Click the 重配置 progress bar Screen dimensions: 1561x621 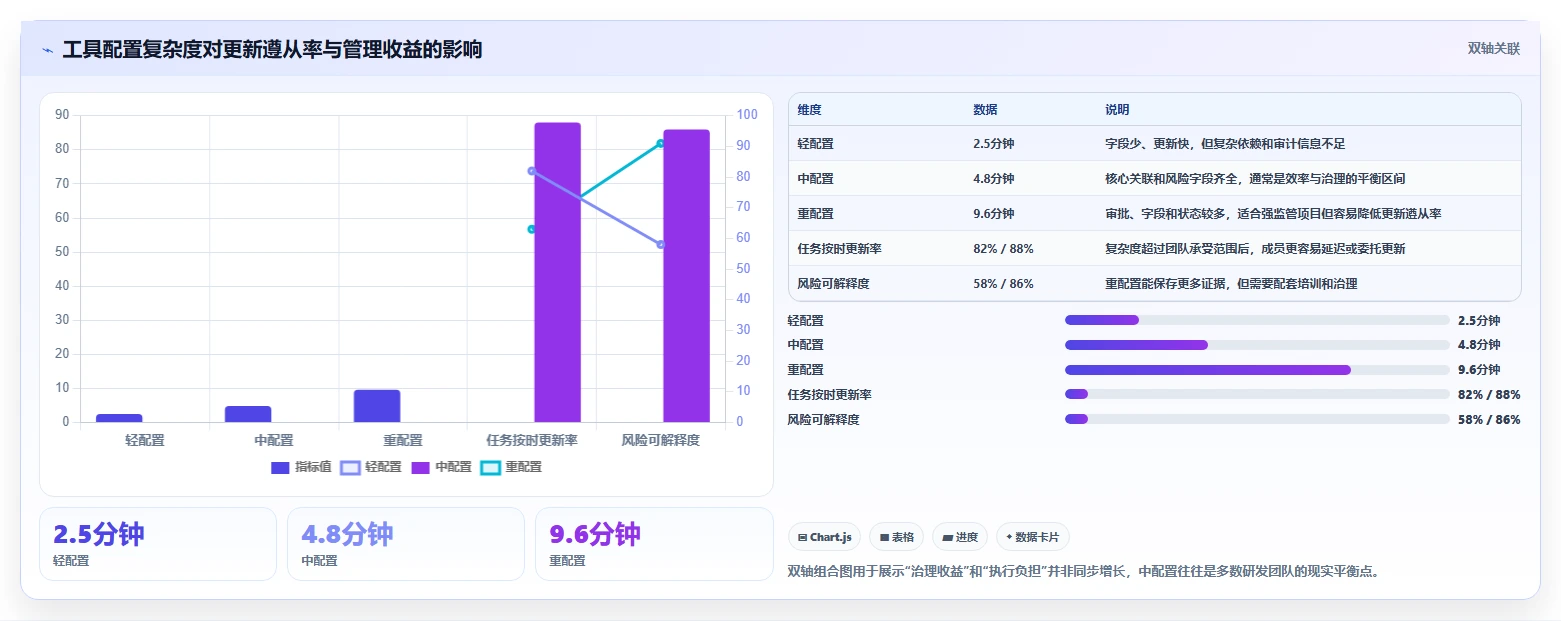click(x=1257, y=370)
